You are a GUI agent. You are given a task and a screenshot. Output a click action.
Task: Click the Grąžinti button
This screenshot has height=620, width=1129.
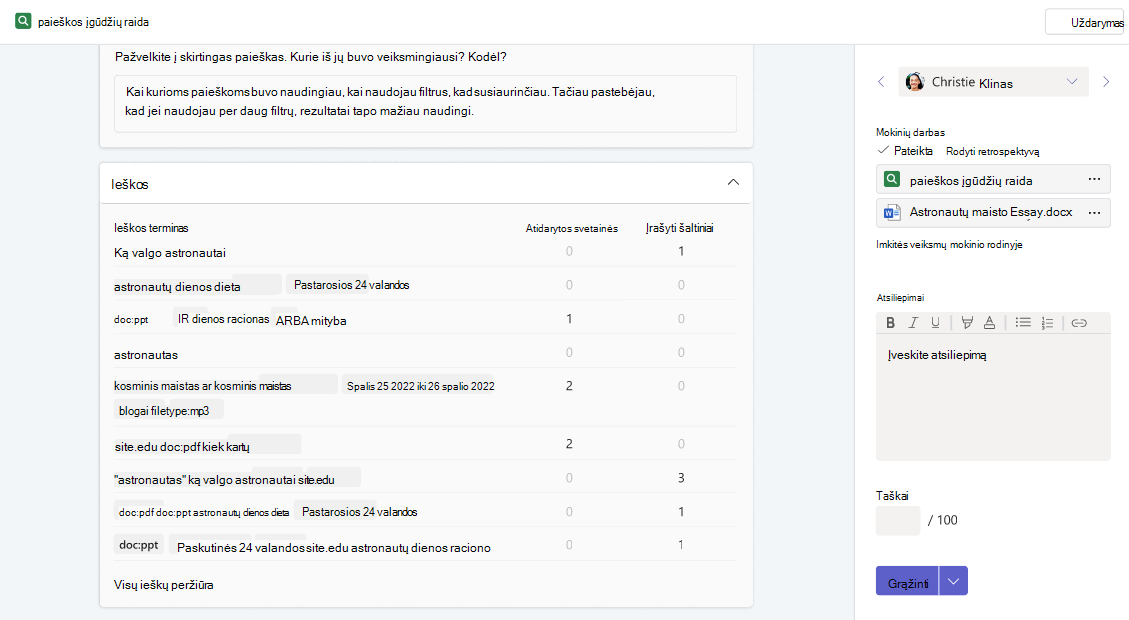point(907,581)
